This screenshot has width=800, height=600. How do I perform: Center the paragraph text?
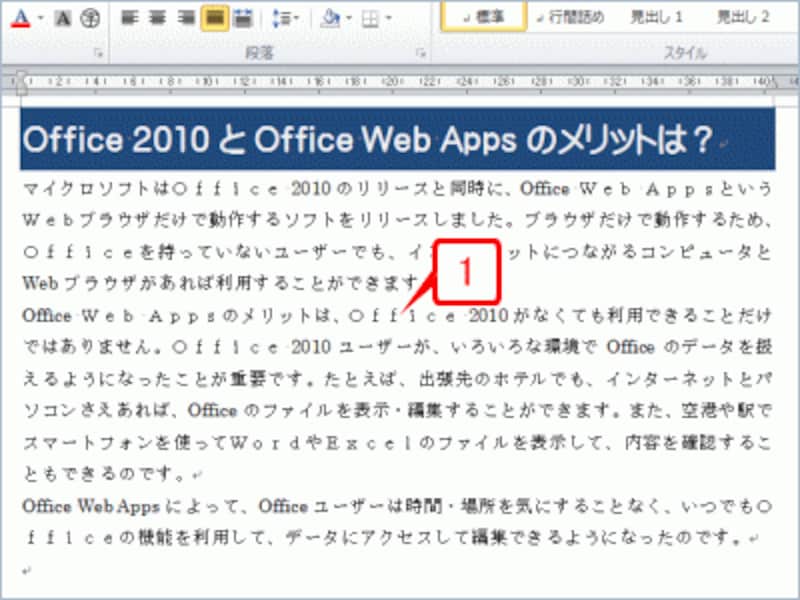coord(157,19)
